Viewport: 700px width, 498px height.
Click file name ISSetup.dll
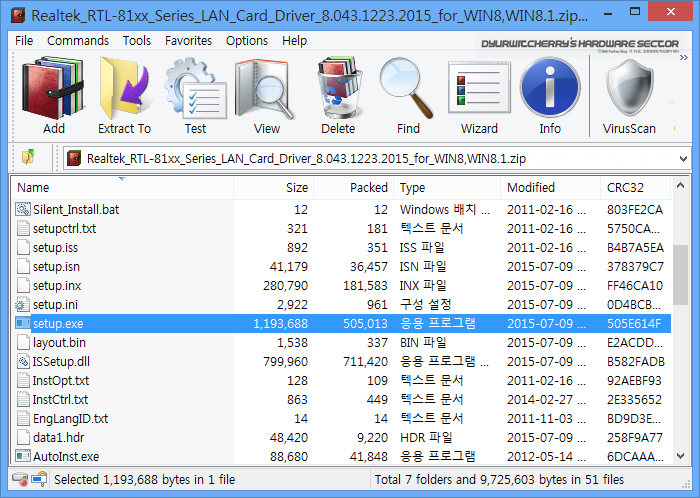point(61,361)
